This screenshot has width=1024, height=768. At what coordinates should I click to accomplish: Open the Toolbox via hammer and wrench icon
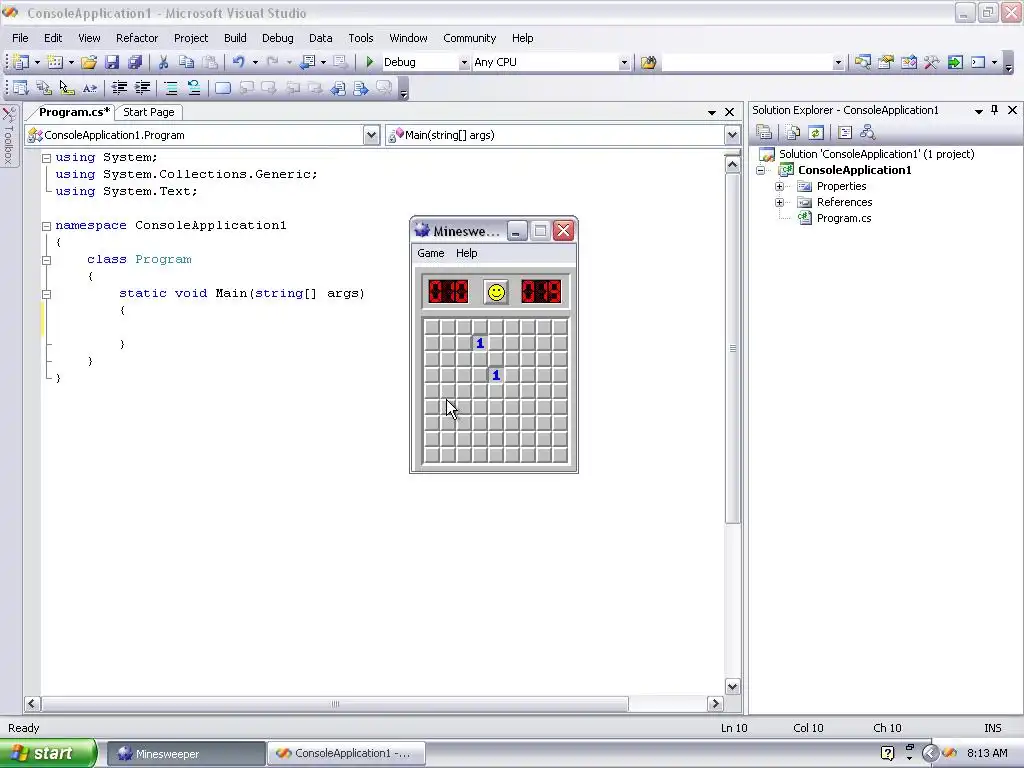931,62
